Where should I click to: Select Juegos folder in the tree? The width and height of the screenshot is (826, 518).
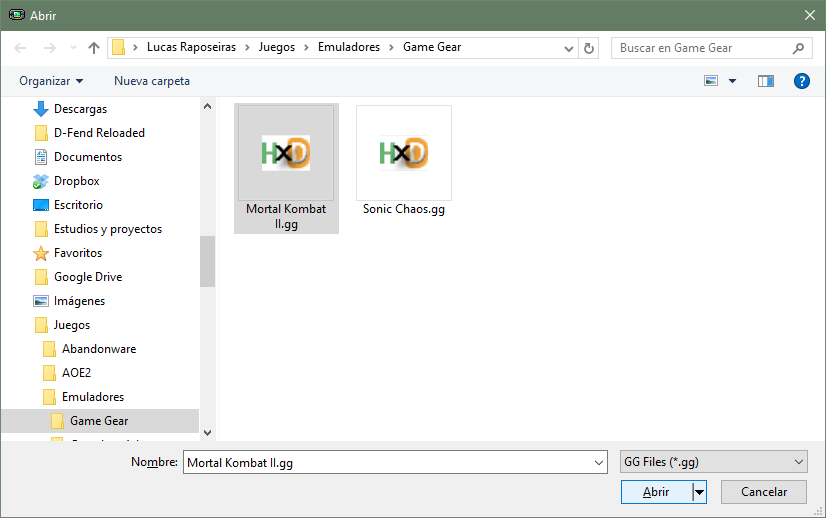tap(72, 325)
